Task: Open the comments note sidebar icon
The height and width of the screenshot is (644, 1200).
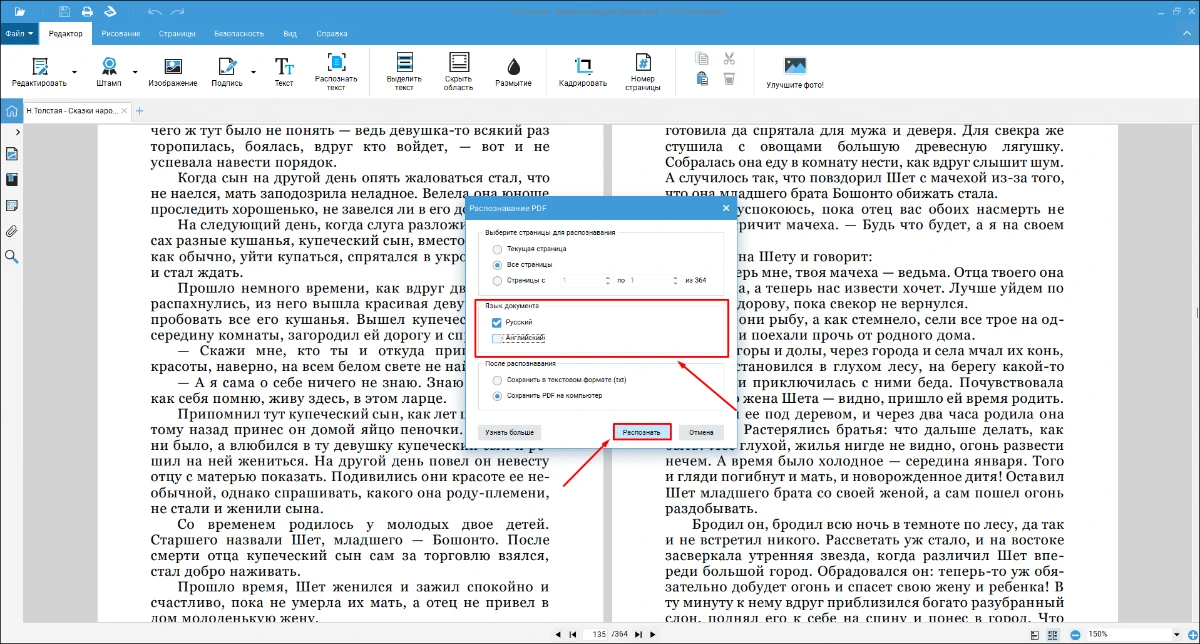Action: pos(12,205)
